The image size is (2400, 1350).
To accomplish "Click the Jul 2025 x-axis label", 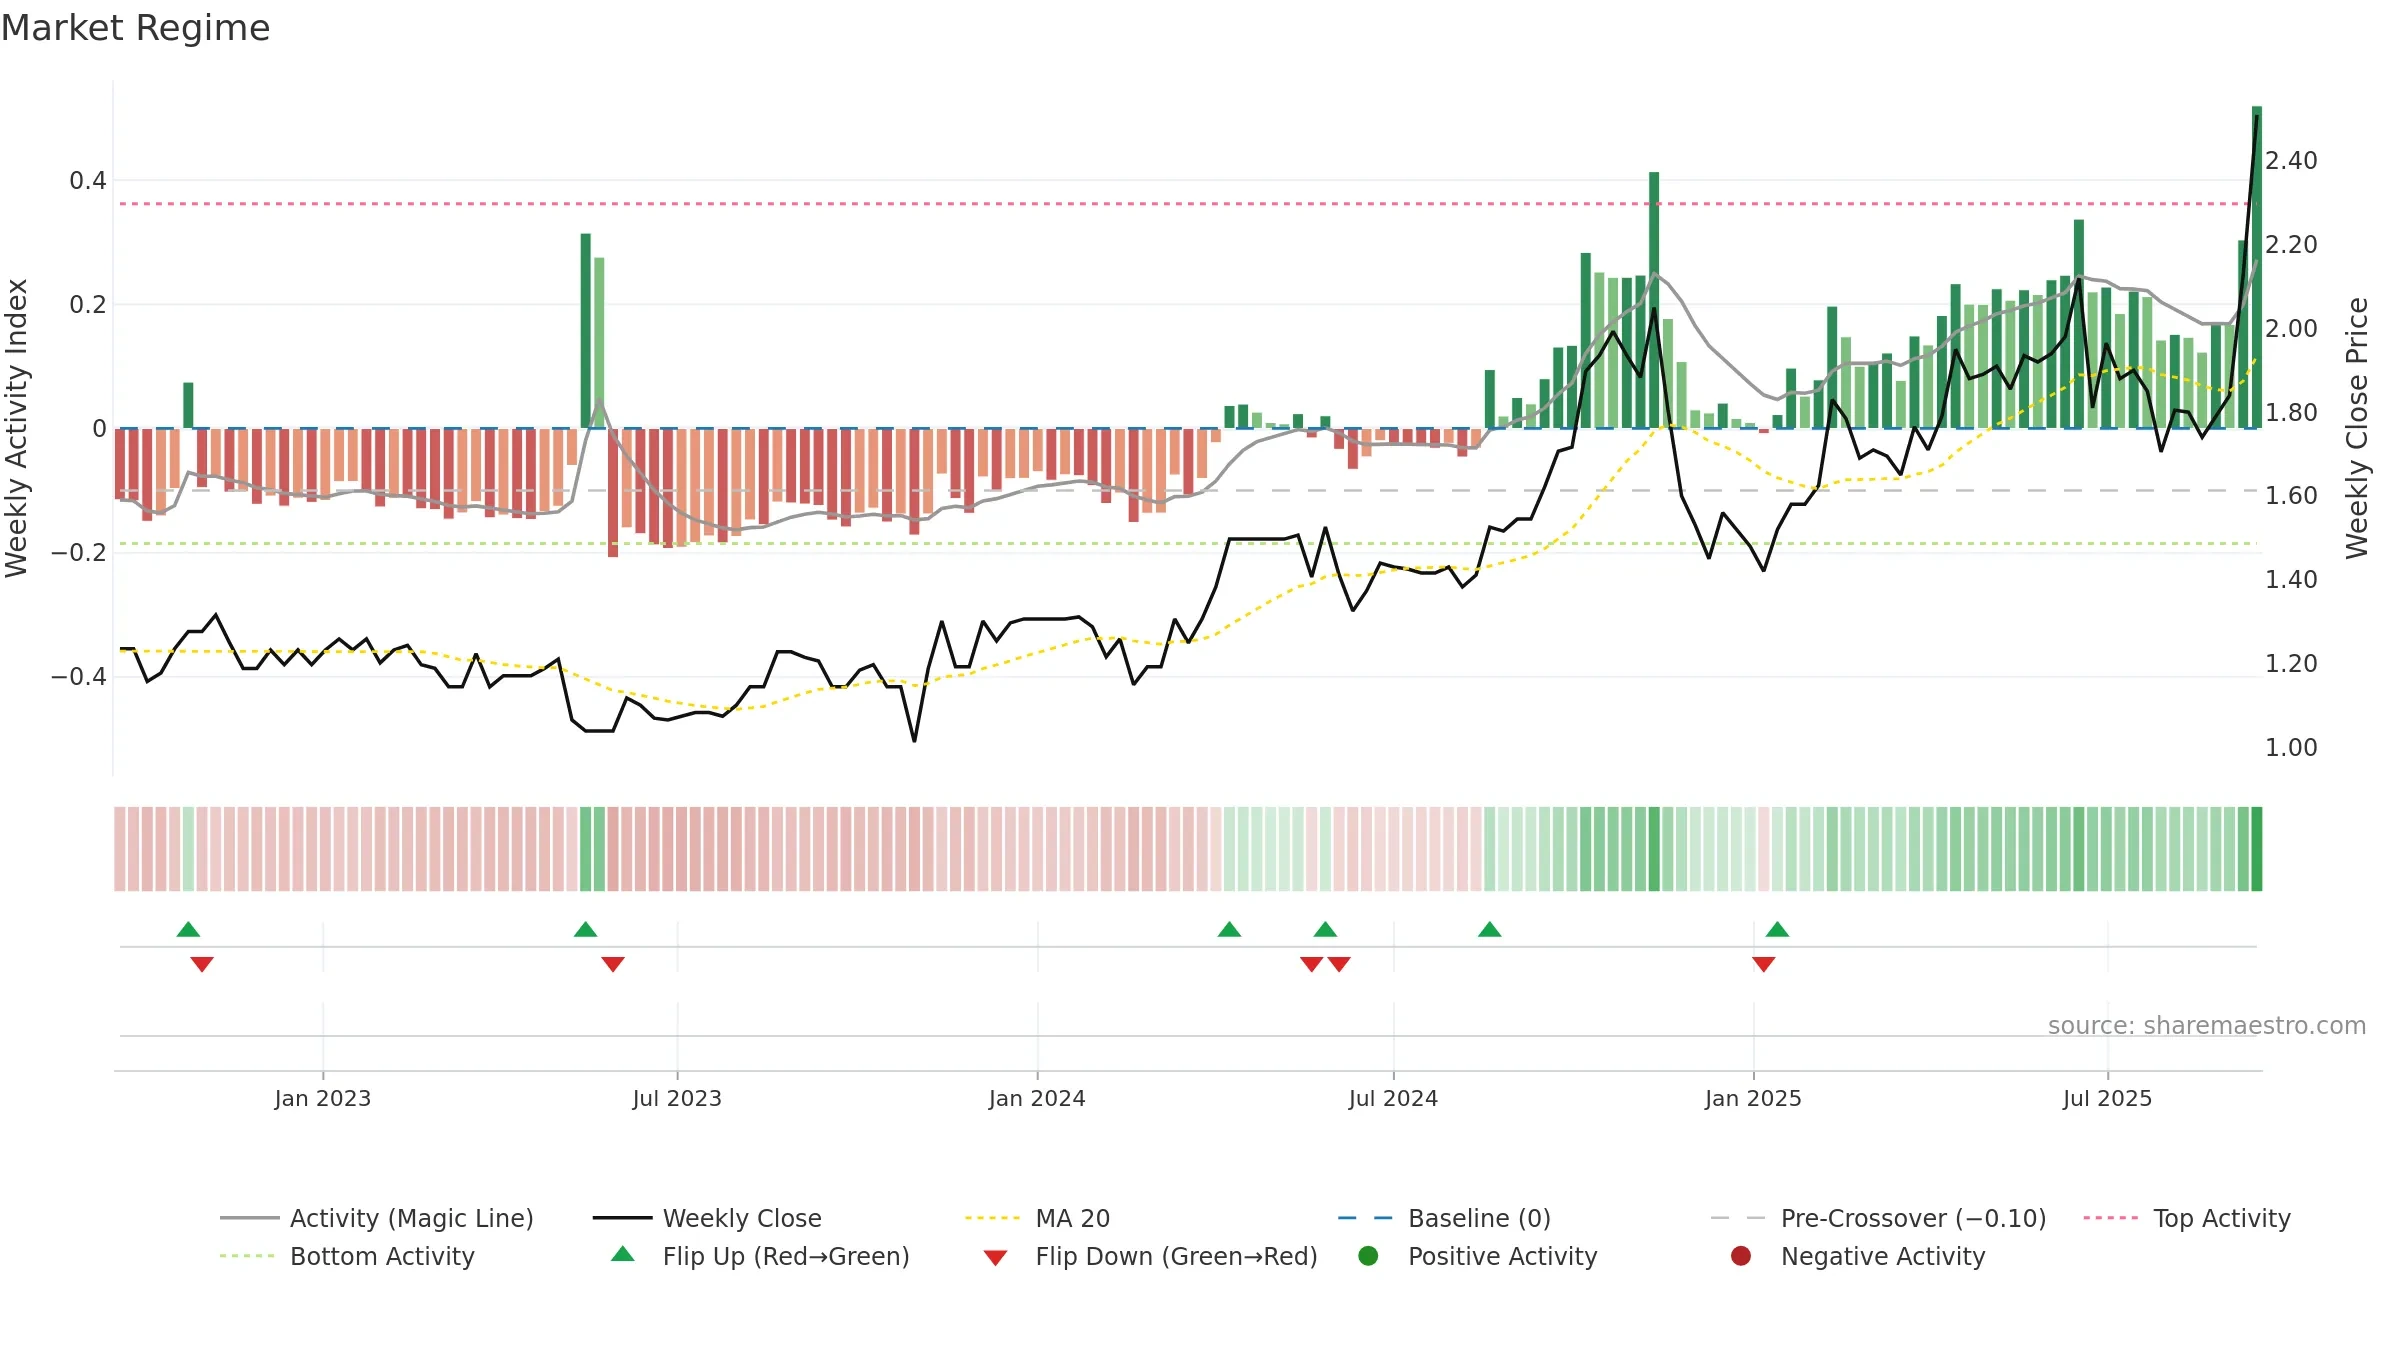I will (x=2107, y=1098).
